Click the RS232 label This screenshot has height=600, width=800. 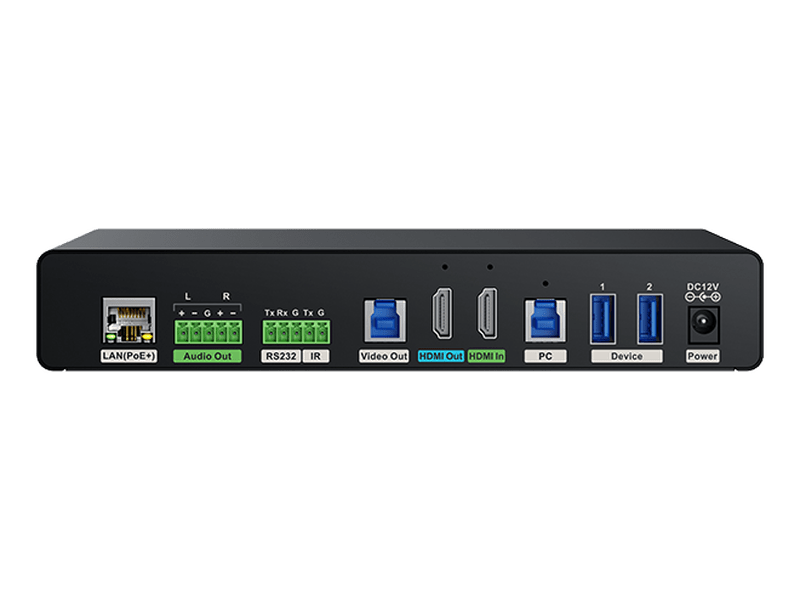click(281, 356)
